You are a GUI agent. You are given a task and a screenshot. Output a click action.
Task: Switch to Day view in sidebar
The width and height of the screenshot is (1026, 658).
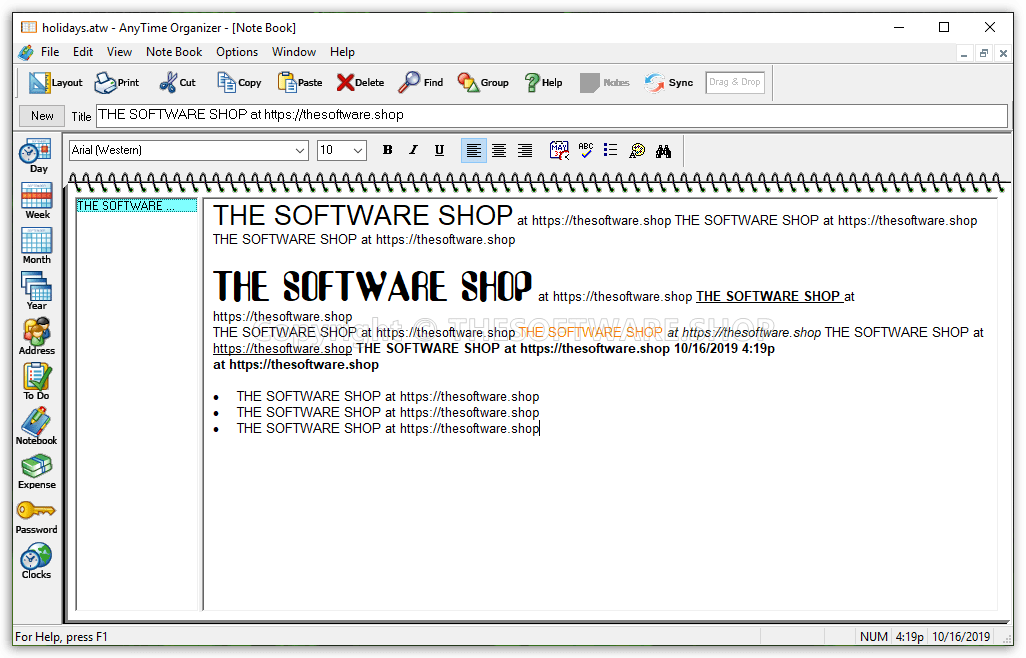[x=37, y=156]
